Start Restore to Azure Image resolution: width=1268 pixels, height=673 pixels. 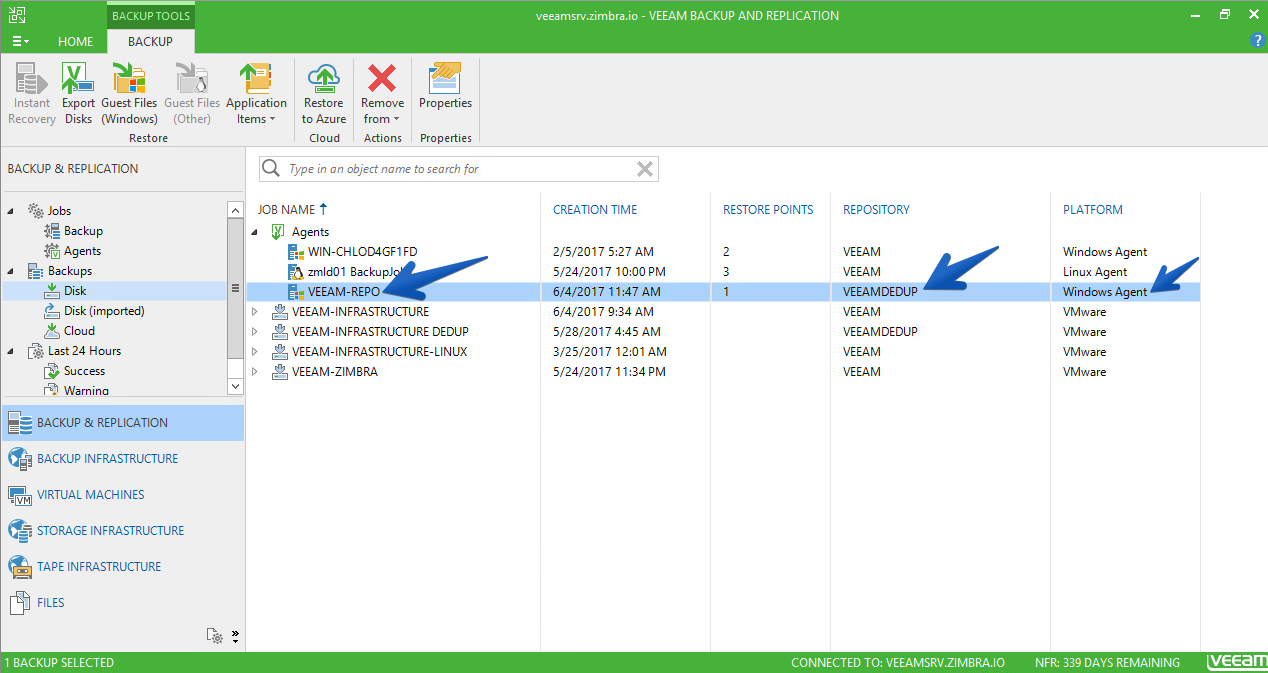point(324,94)
